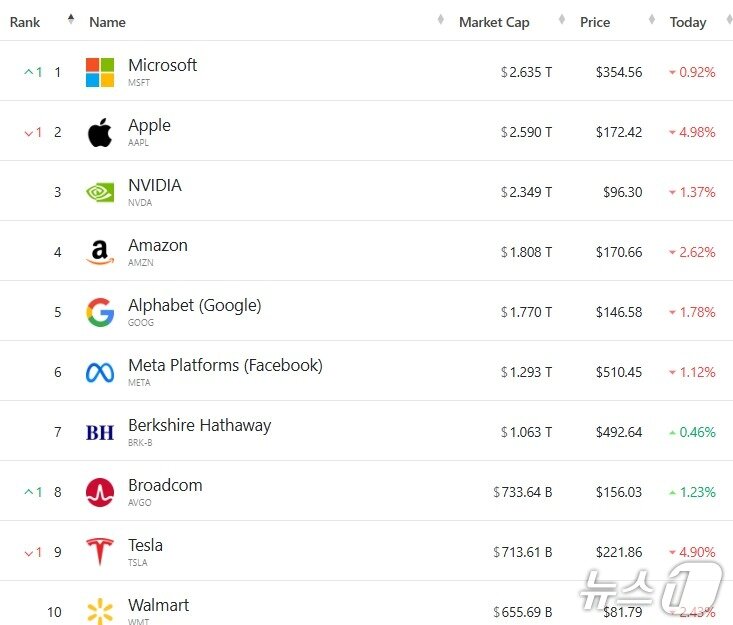The image size is (733, 625).
Task: Sort by Market Cap column arrow
Action: (x=562, y=20)
